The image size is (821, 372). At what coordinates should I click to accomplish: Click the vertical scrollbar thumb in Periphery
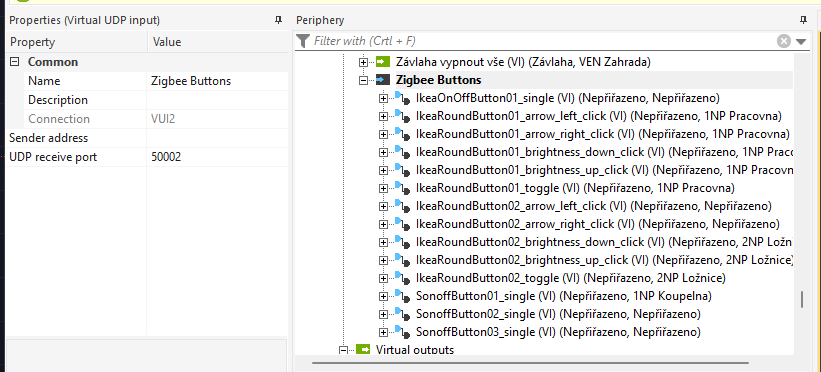coord(802,300)
